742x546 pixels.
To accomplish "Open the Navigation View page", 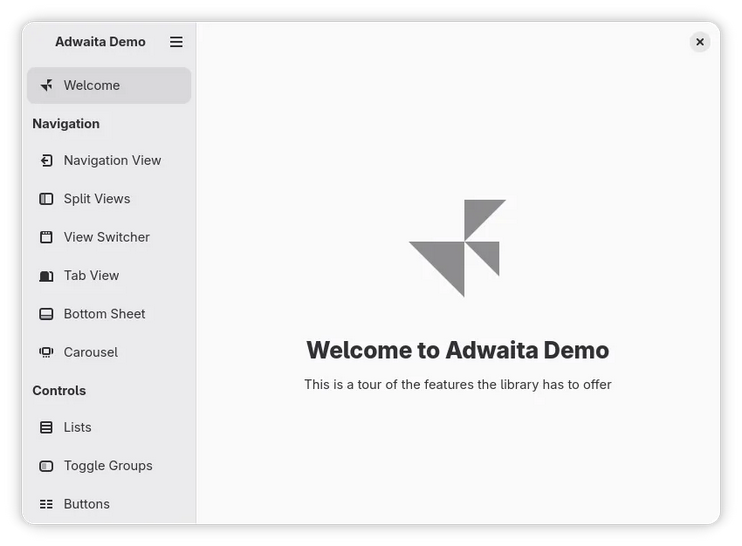I will pyautogui.click(x=112, y=160).
